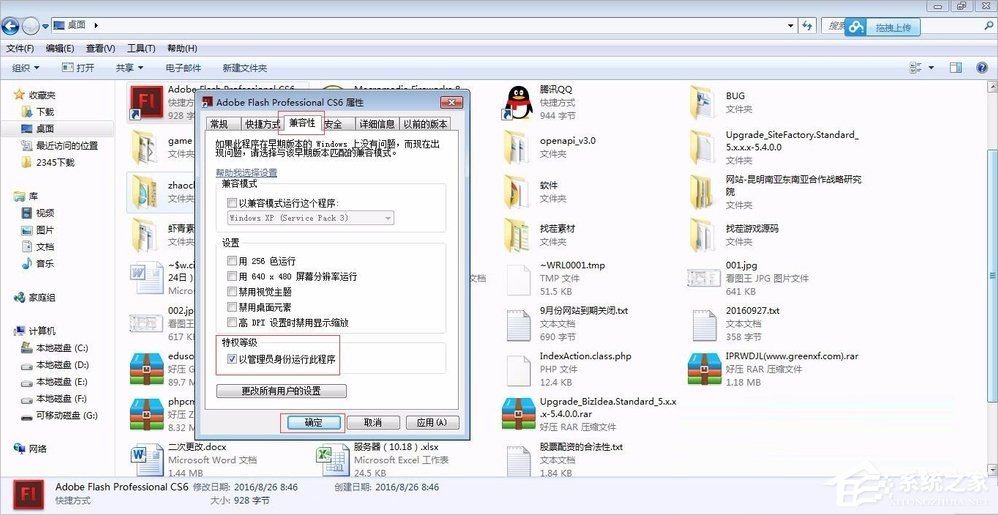Click the 帮助我选择设置 link
This screenshot has width=998, height=515.
[x=247, y=173]
